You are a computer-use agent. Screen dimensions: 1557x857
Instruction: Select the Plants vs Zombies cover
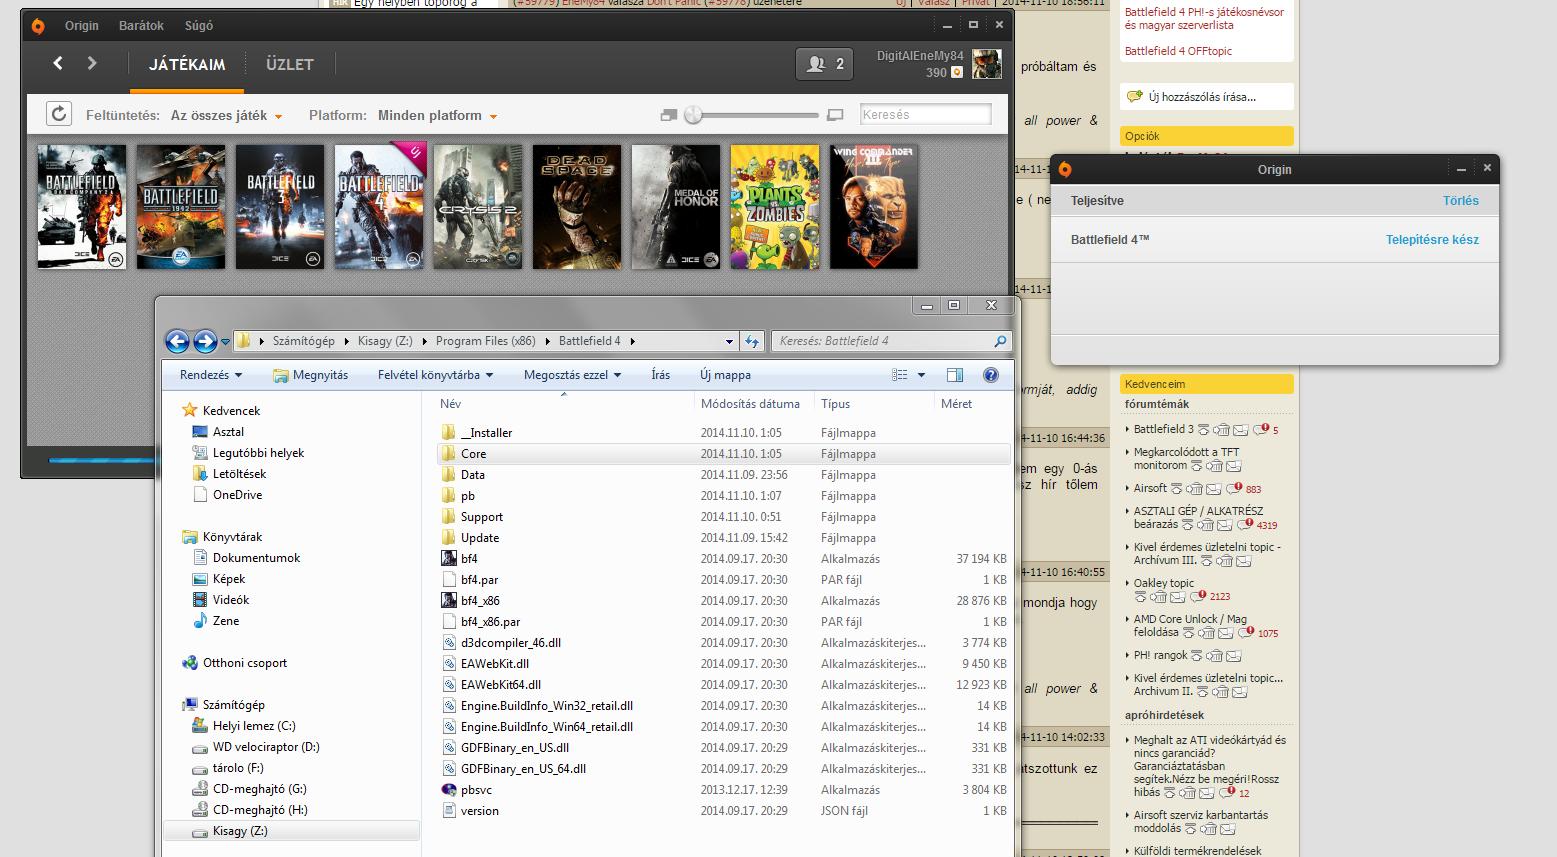775,207
